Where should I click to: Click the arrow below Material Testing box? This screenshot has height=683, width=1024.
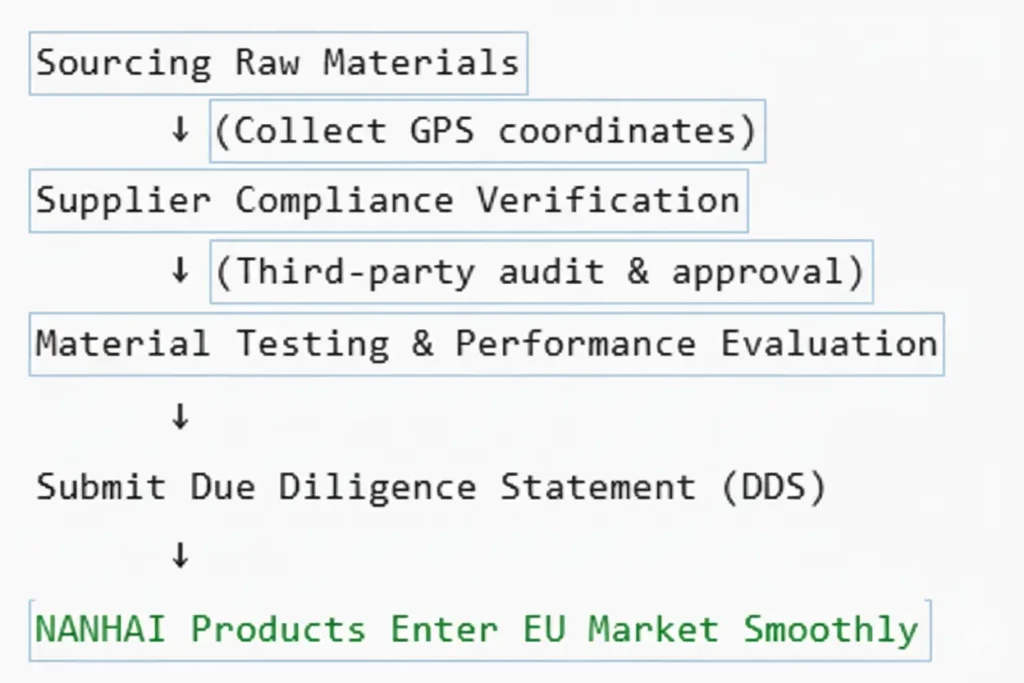tap(180, 416)
